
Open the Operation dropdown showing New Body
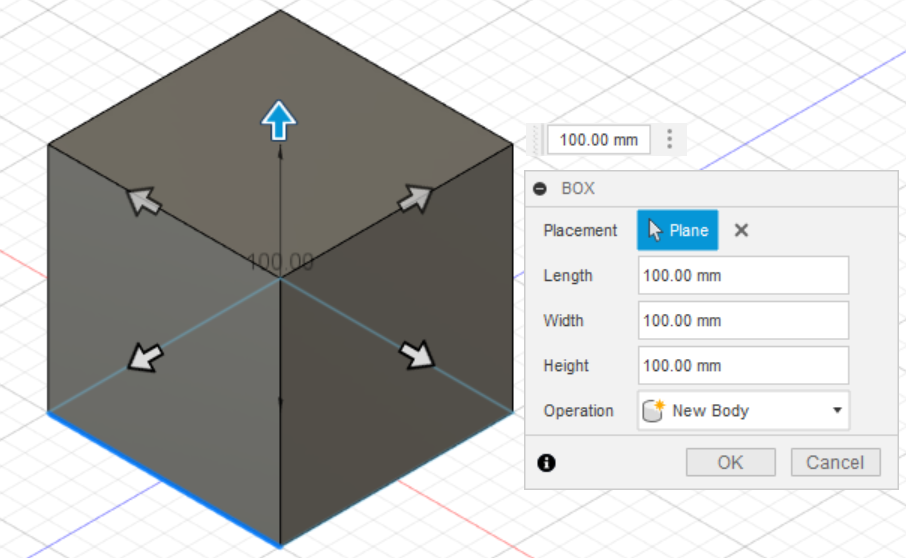point(743,411)
